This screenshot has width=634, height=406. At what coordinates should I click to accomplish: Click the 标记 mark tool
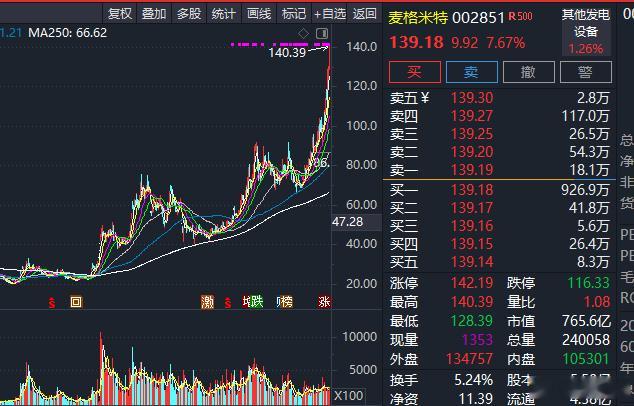294,14
